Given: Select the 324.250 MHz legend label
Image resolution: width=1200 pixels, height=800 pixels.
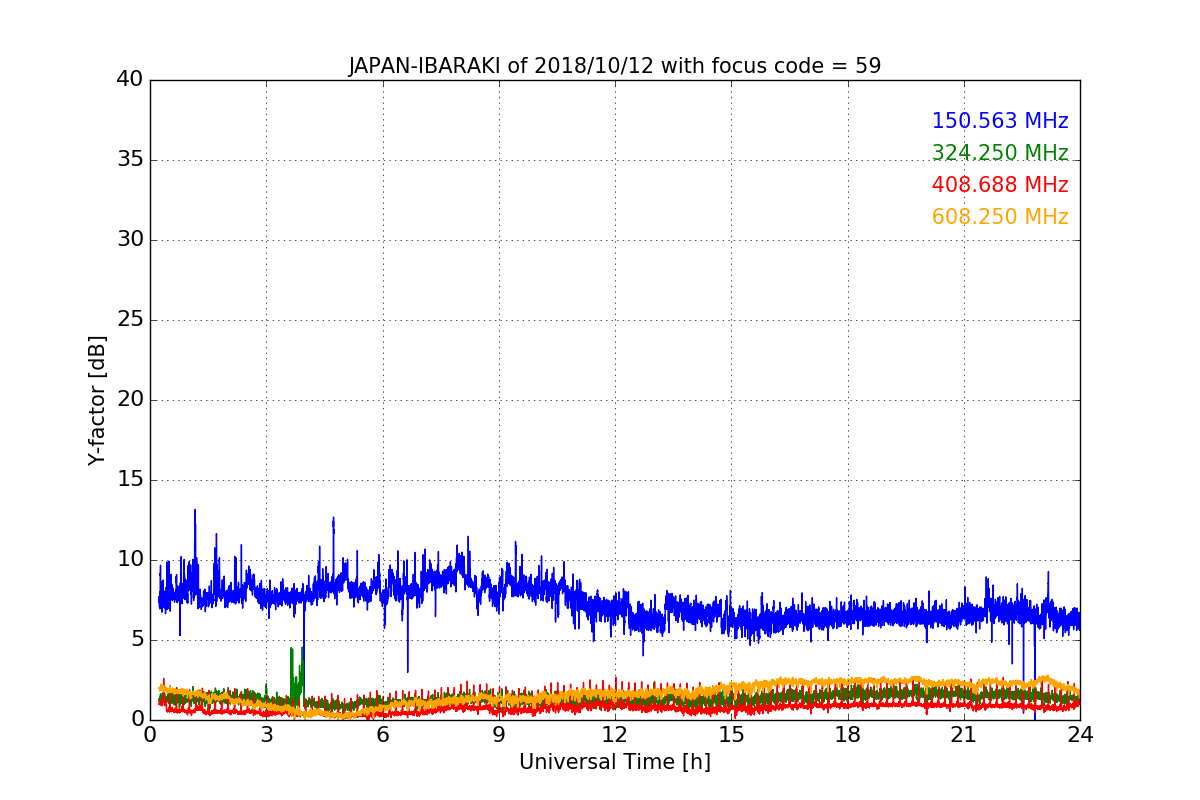Looking at the screenshot, I should pyautogui.click(x=1000, y=153).
